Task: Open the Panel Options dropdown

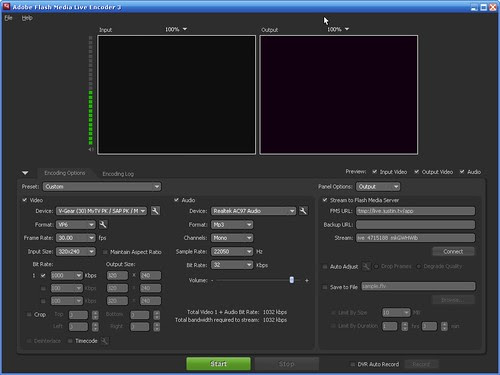Action: tap(378, 187)
